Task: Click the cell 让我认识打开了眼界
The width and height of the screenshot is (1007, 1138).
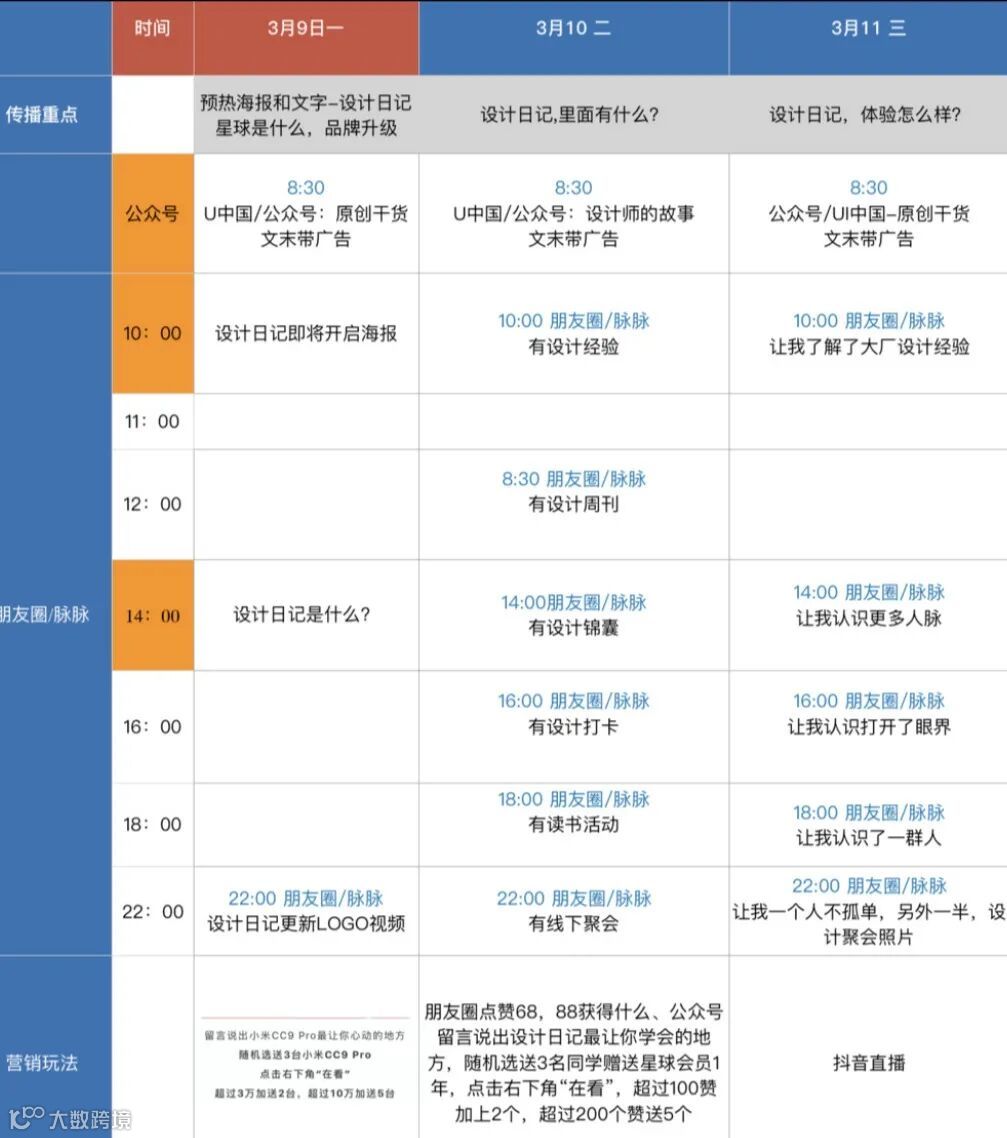Action: pyautogui.click(x=868, y=726)
